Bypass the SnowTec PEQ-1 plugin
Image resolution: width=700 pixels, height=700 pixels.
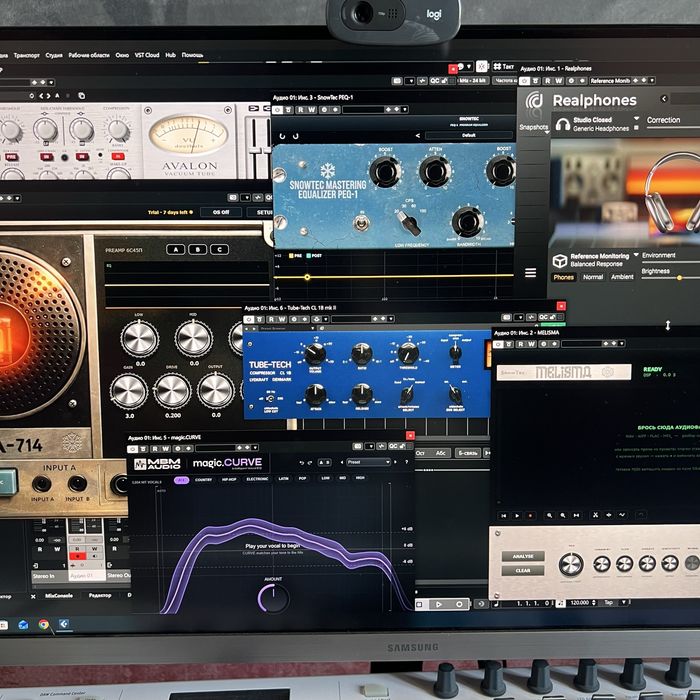coord(277,110)
